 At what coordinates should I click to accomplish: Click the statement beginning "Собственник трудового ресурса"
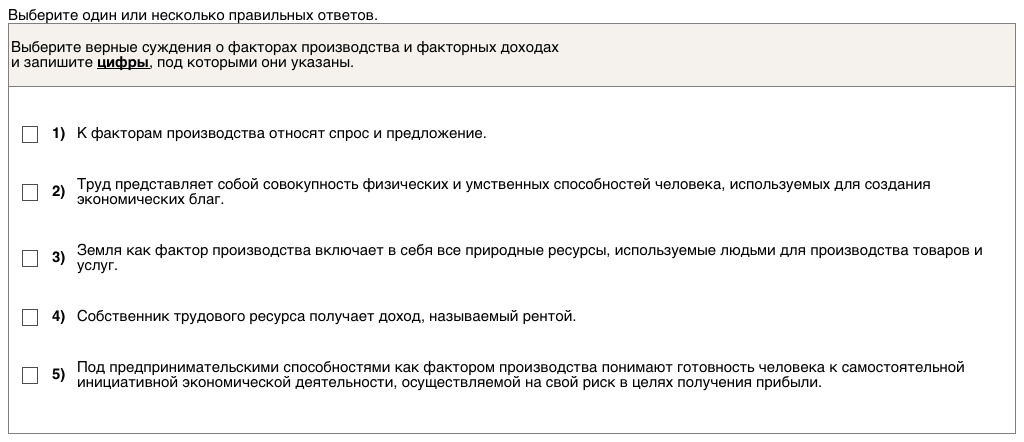[x=326, y=317]
